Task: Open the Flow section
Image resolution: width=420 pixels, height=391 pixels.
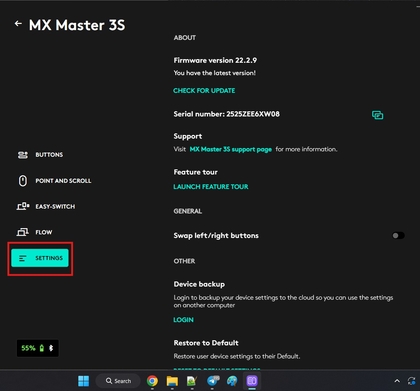Action: coord(35,232)
